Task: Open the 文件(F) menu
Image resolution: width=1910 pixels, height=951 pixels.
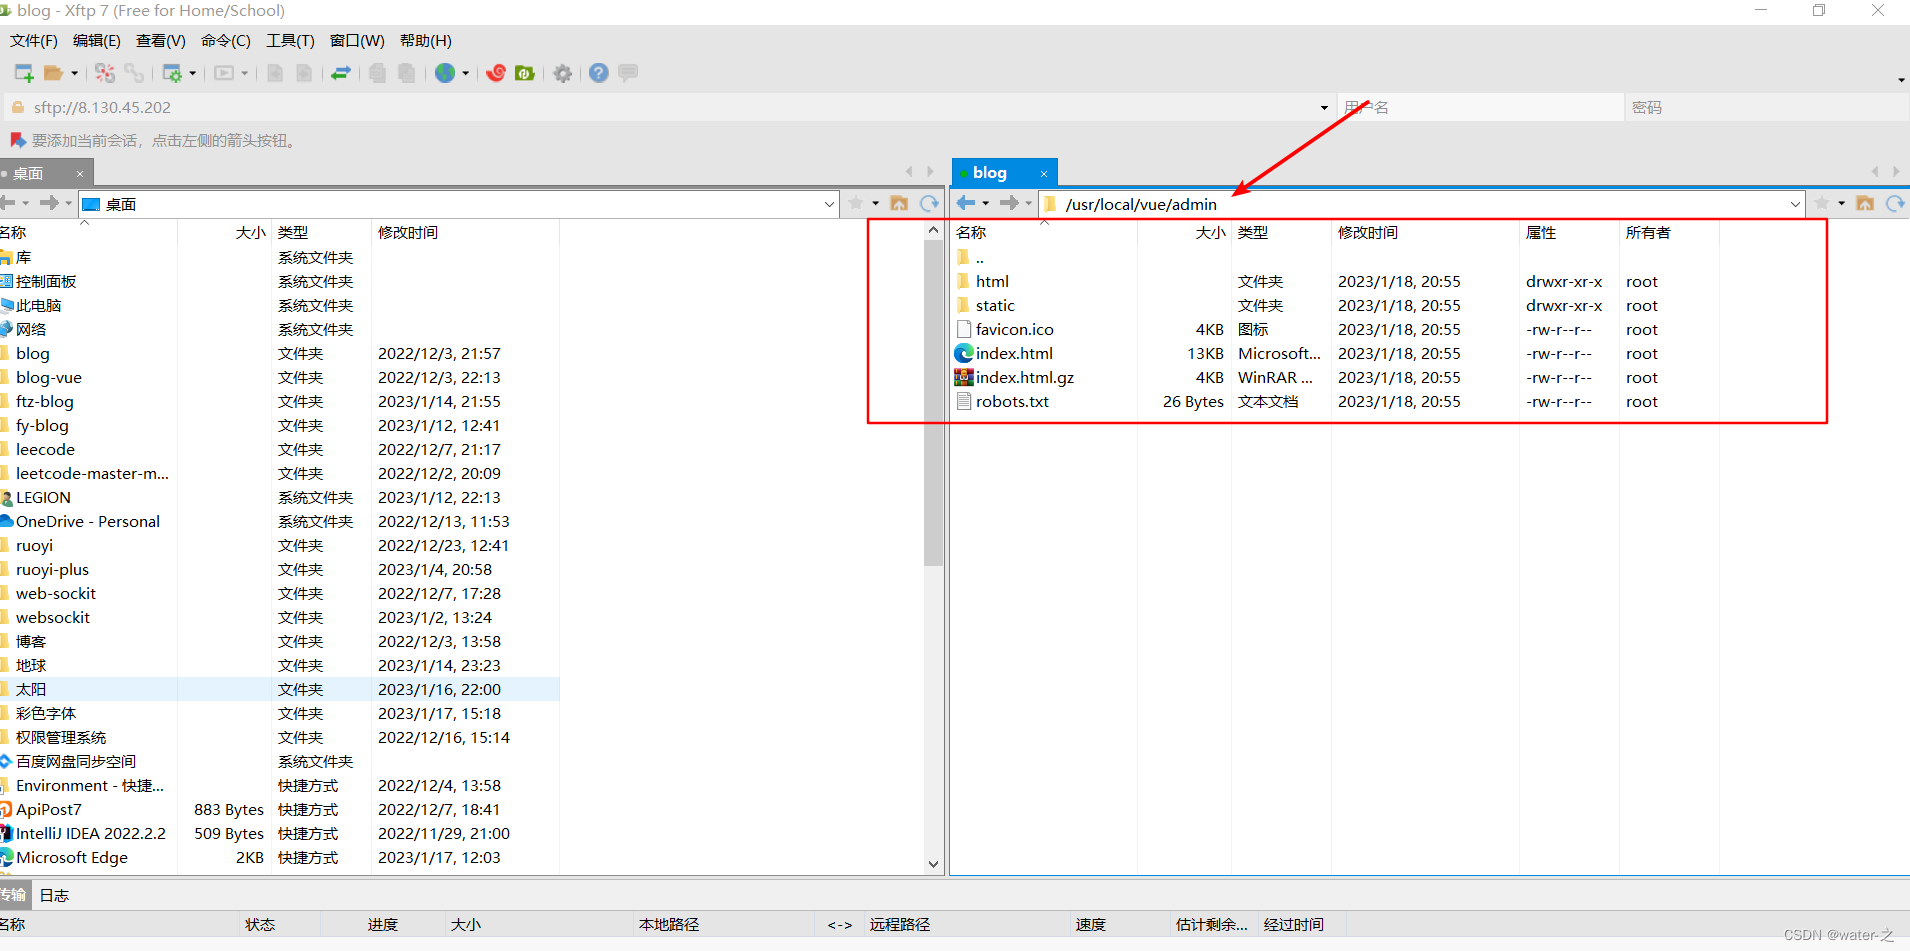Action: tap(34, 41)
